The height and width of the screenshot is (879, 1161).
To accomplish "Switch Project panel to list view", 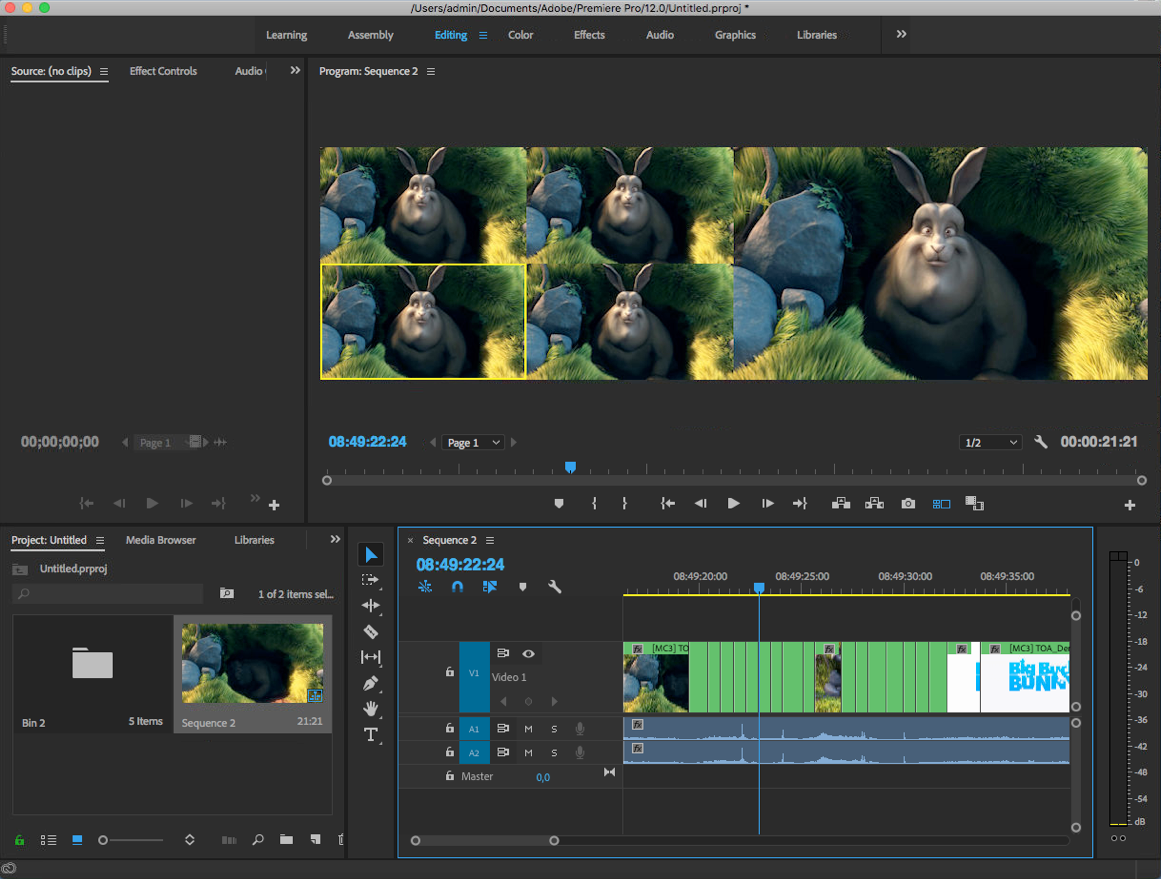I will pyautogui.click(x=48, y=840).
